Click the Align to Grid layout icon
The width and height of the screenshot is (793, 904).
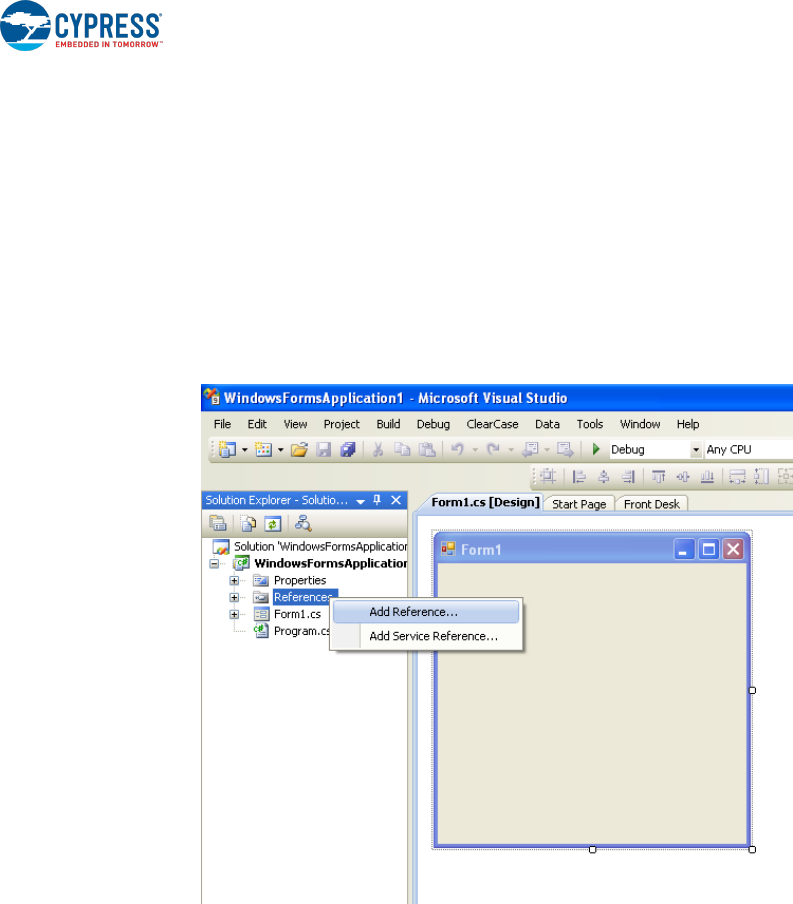click(548, 476)
